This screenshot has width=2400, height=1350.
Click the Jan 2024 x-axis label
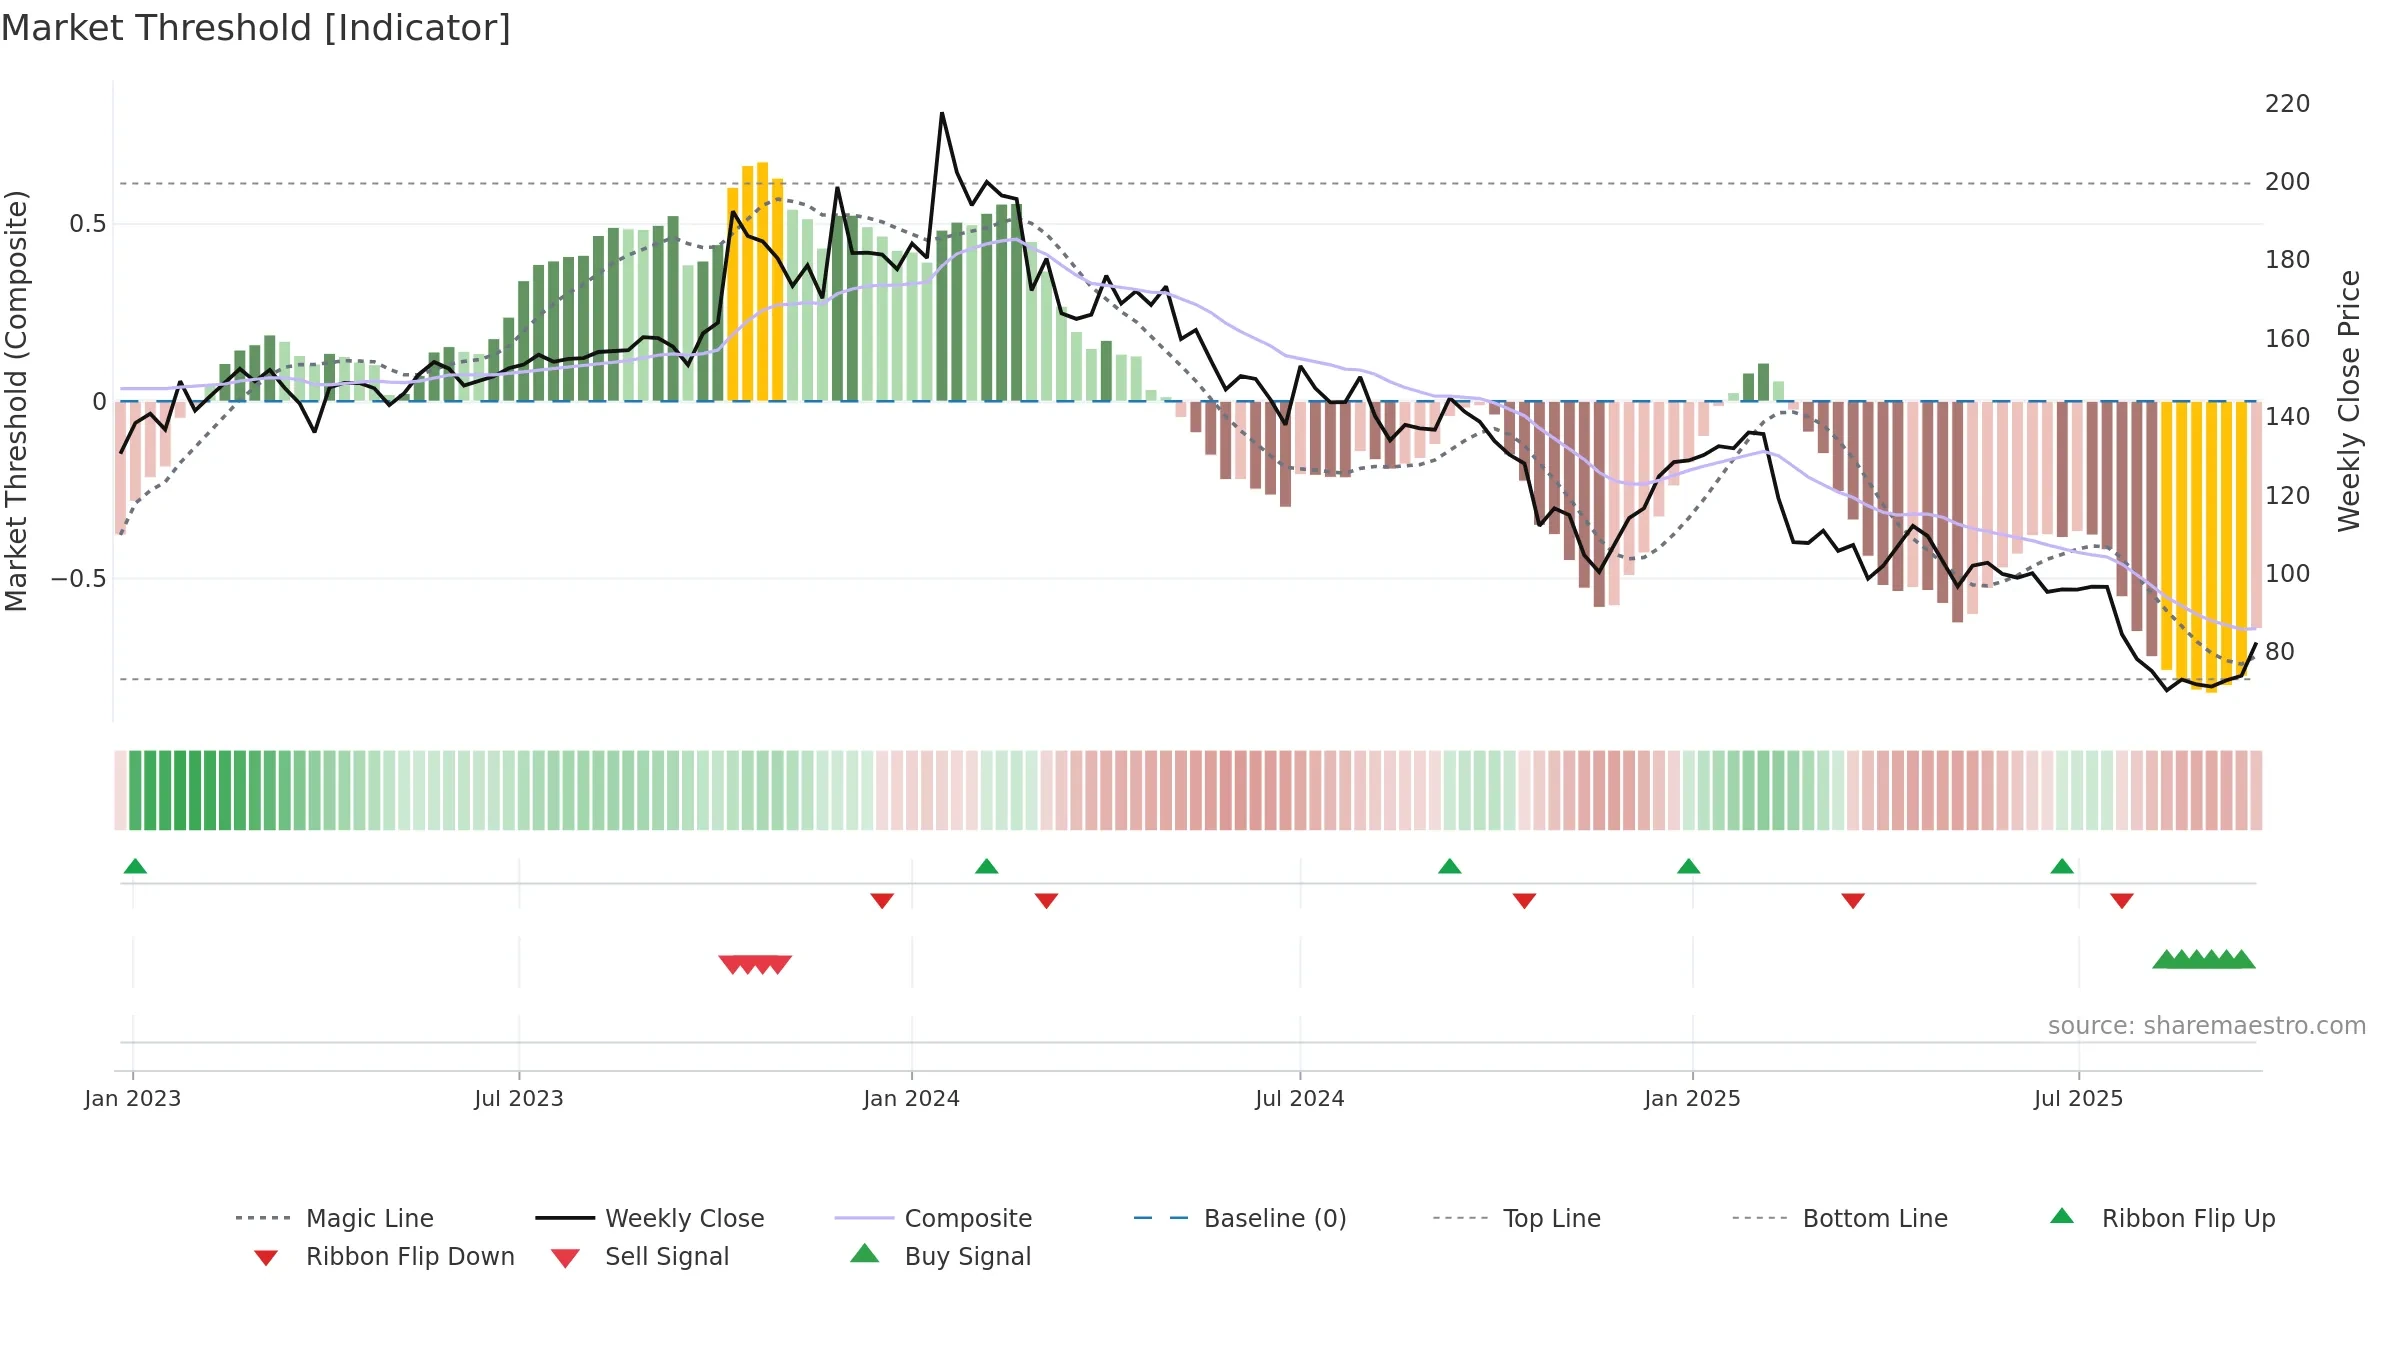point(912,1099)
